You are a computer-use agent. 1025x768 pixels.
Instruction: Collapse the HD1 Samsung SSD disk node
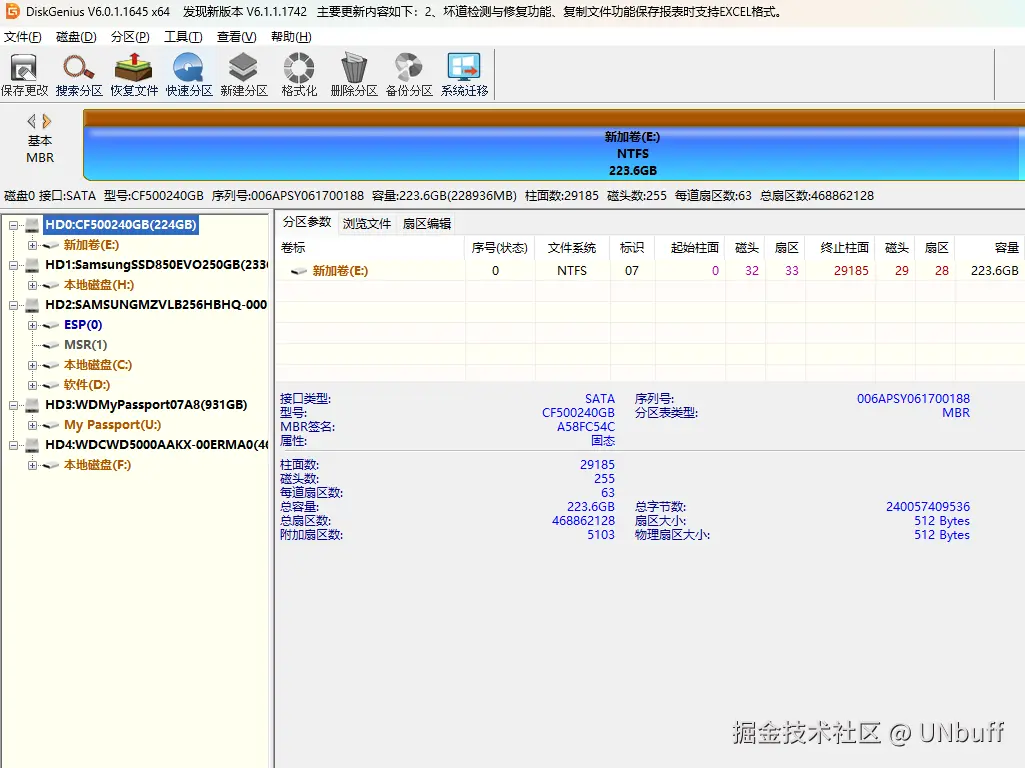click(x=13, y=265)
